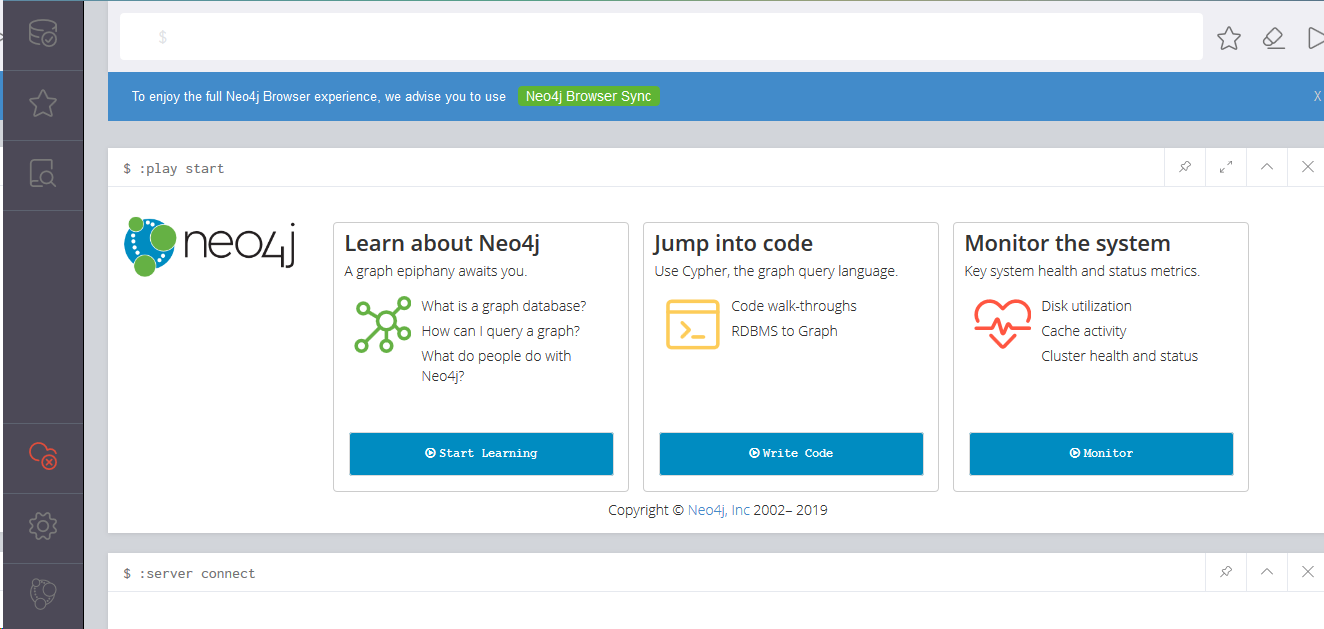Click 'What is a graph database?' text
This screenshot has height=629, width=1324.
[504, 306]
